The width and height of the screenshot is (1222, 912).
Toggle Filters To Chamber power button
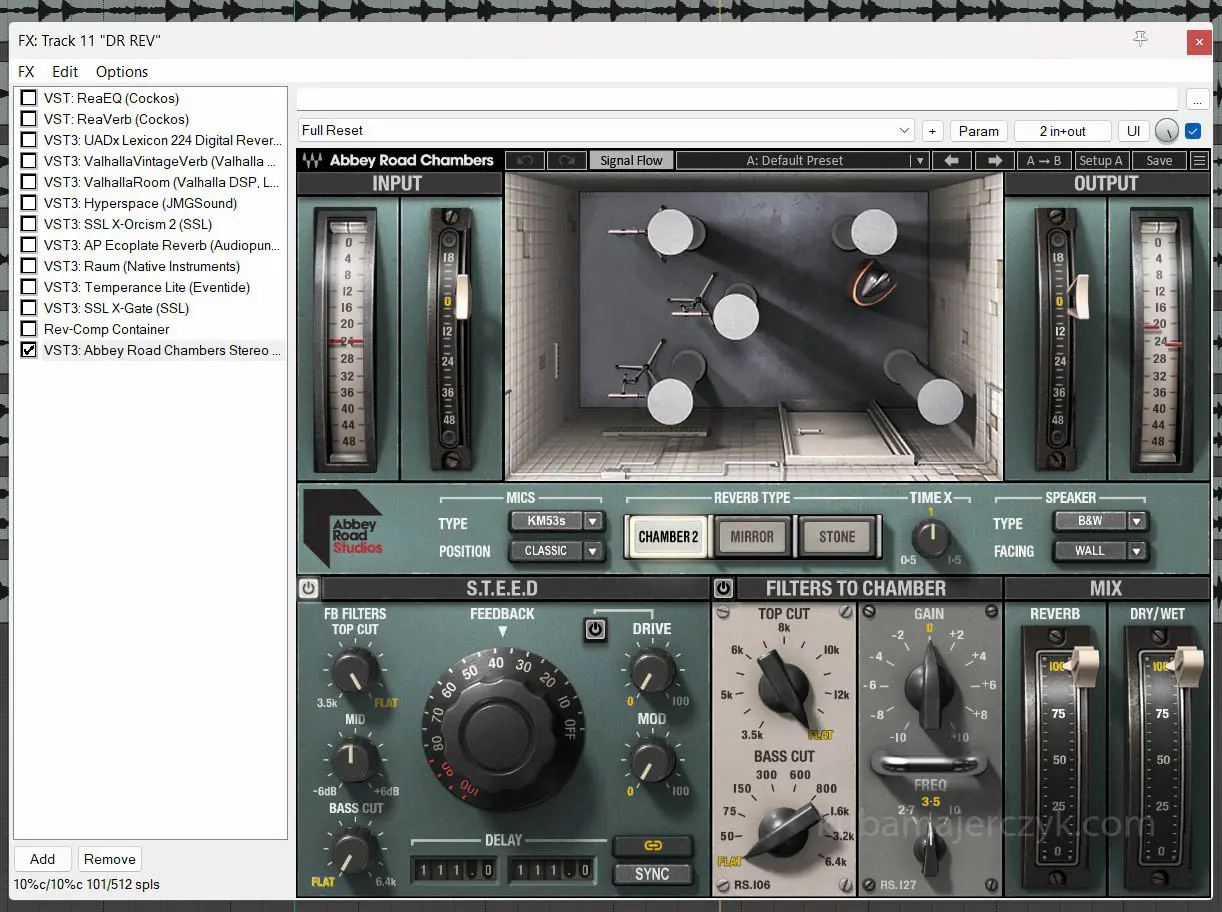point(722,588)
